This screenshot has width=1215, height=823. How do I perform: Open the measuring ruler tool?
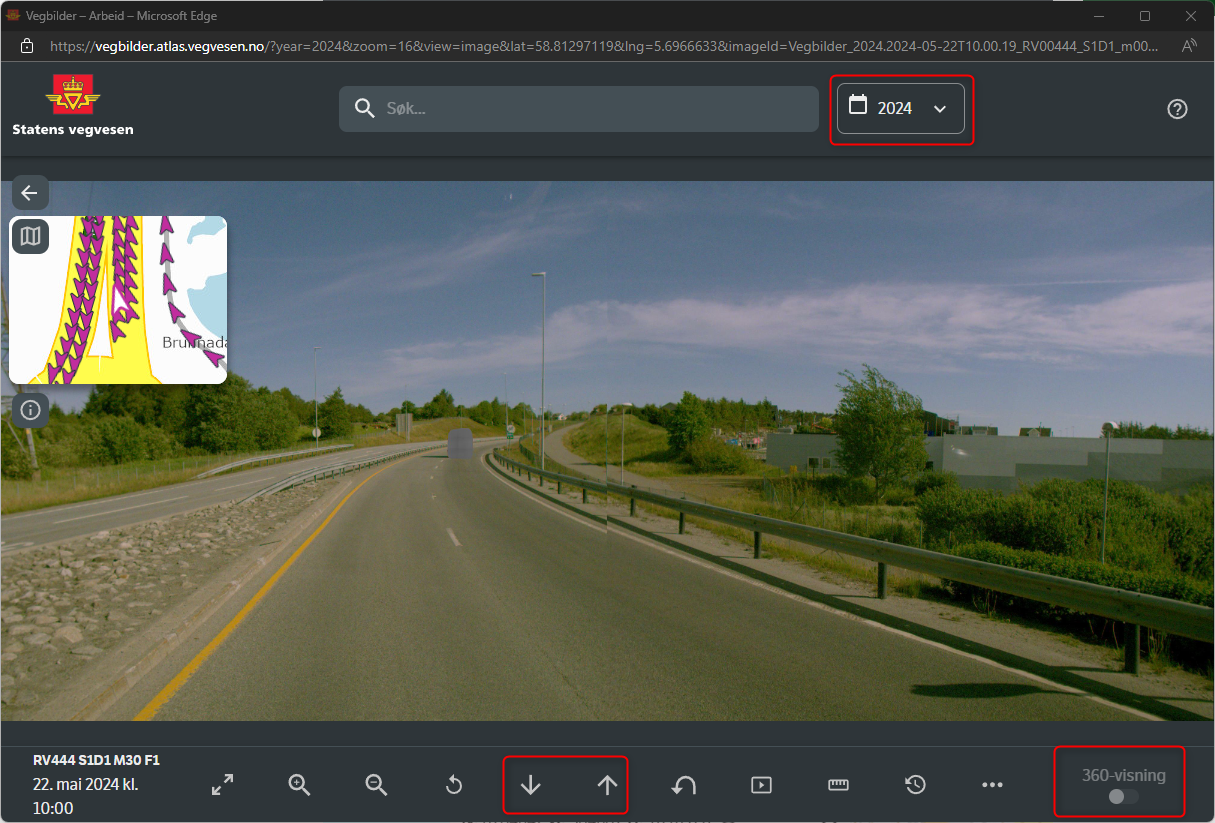(838, 785)
